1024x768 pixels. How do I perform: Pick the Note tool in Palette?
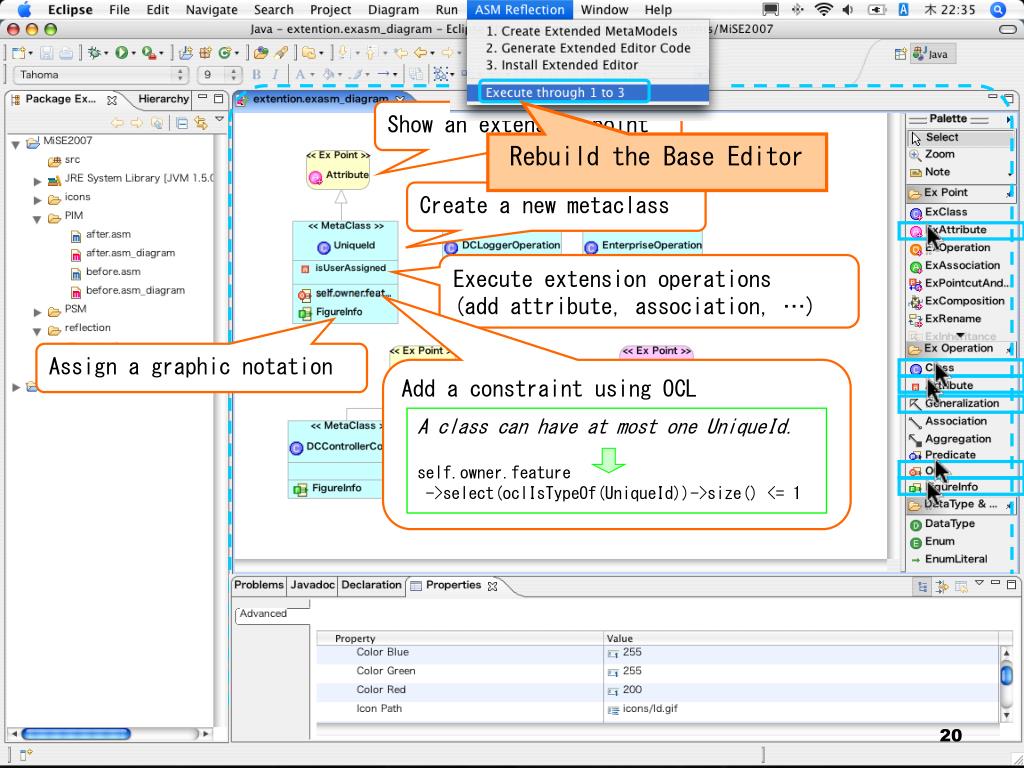(930, 172)
